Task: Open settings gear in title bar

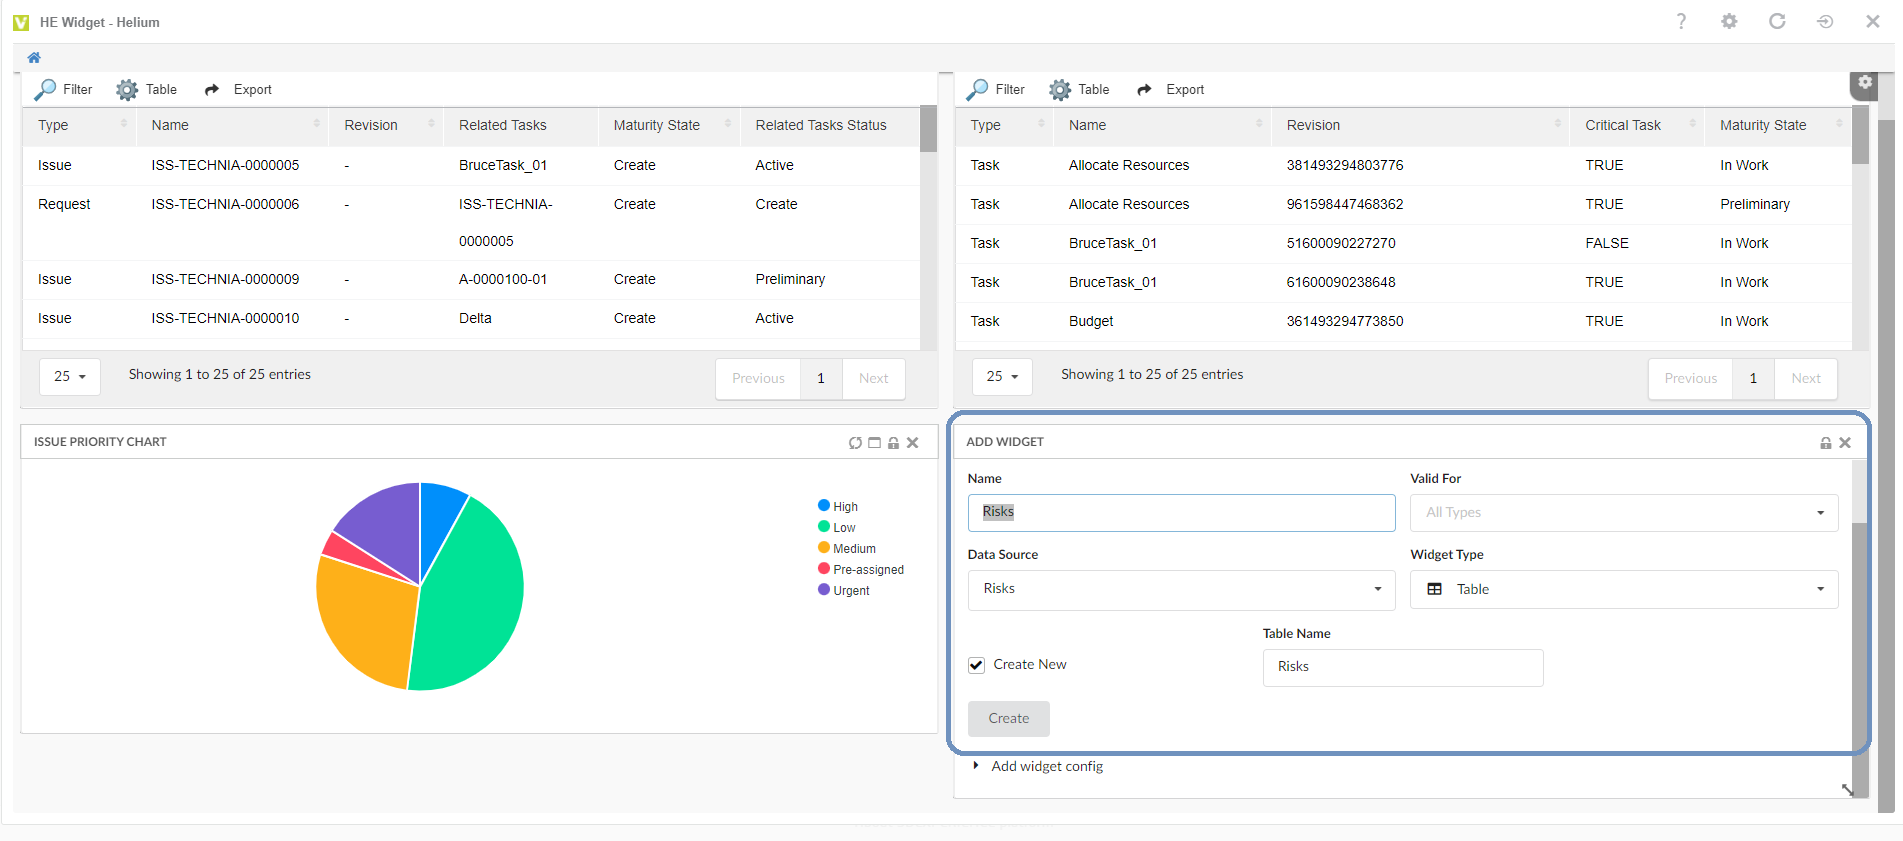Action: [x=1729, y=22]
